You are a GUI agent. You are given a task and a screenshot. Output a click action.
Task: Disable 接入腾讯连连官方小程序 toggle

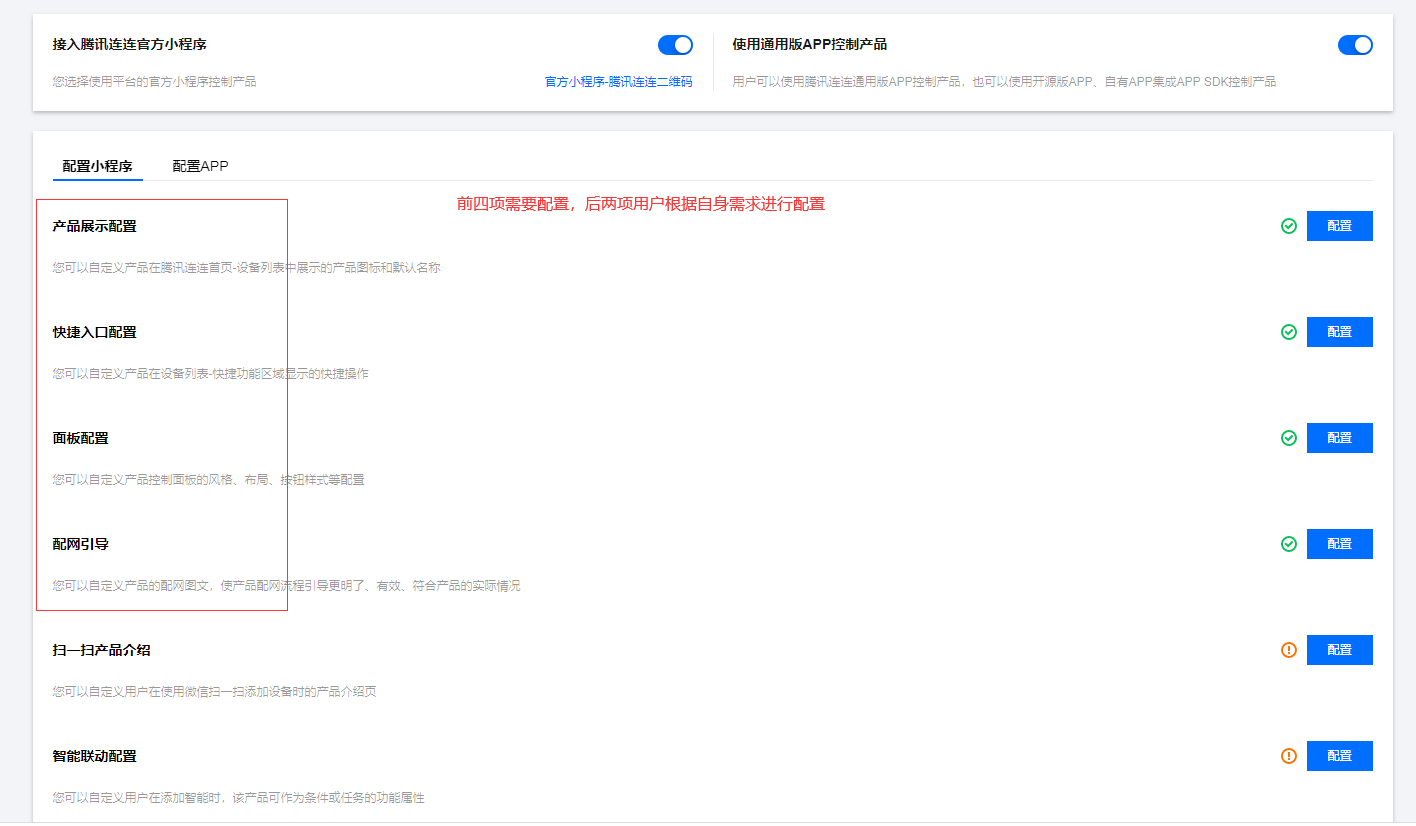(x=675, y=44)
